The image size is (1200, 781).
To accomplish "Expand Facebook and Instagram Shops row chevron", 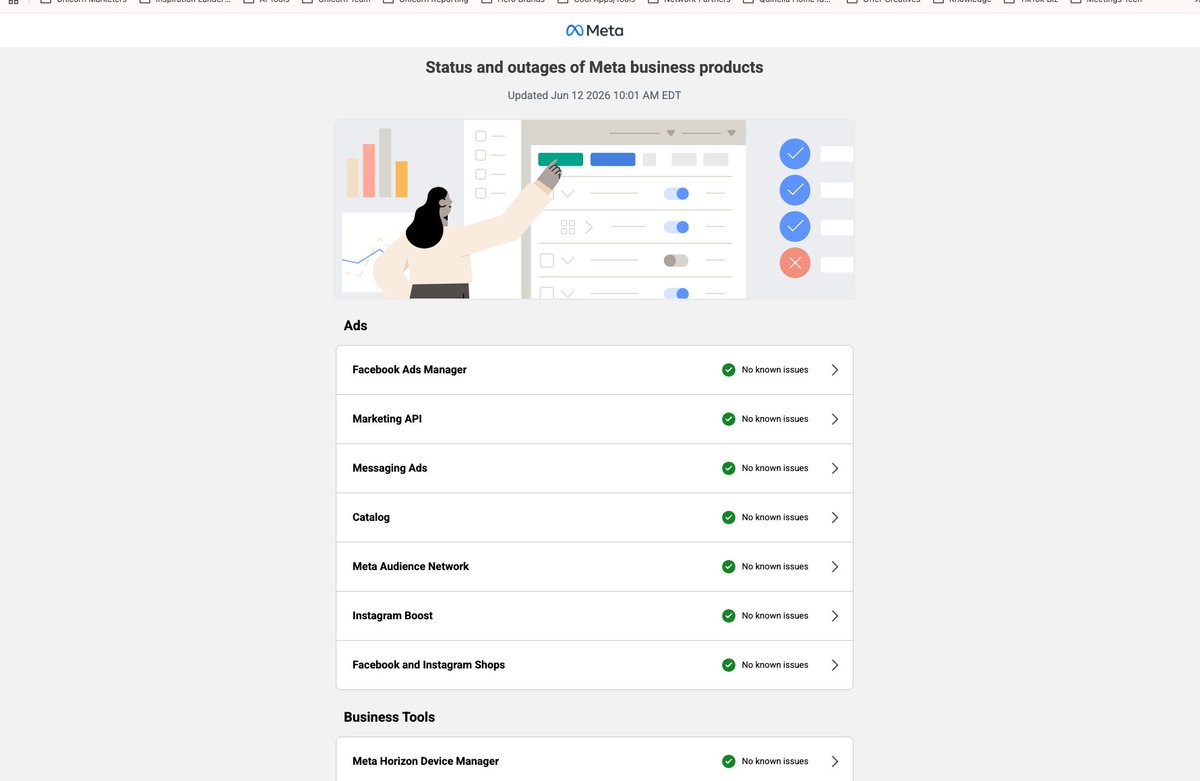I will click(835, 665).
